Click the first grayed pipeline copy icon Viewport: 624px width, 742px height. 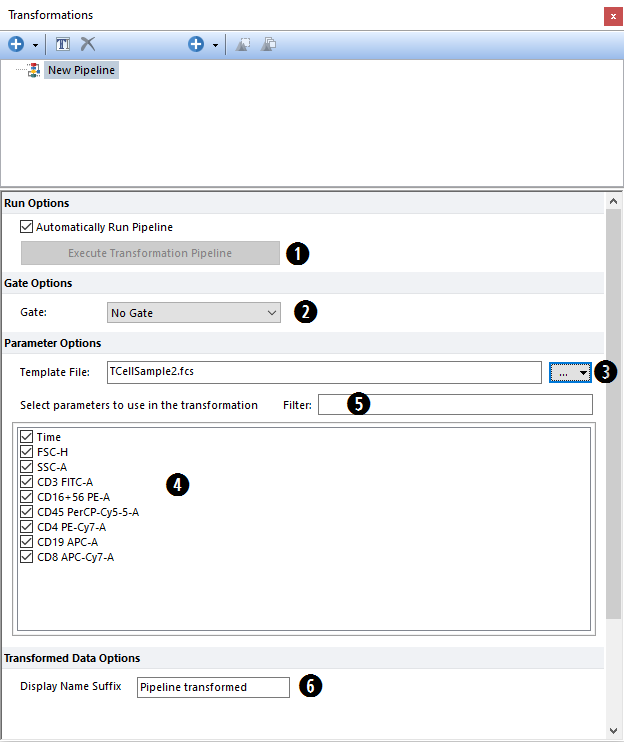243,44
